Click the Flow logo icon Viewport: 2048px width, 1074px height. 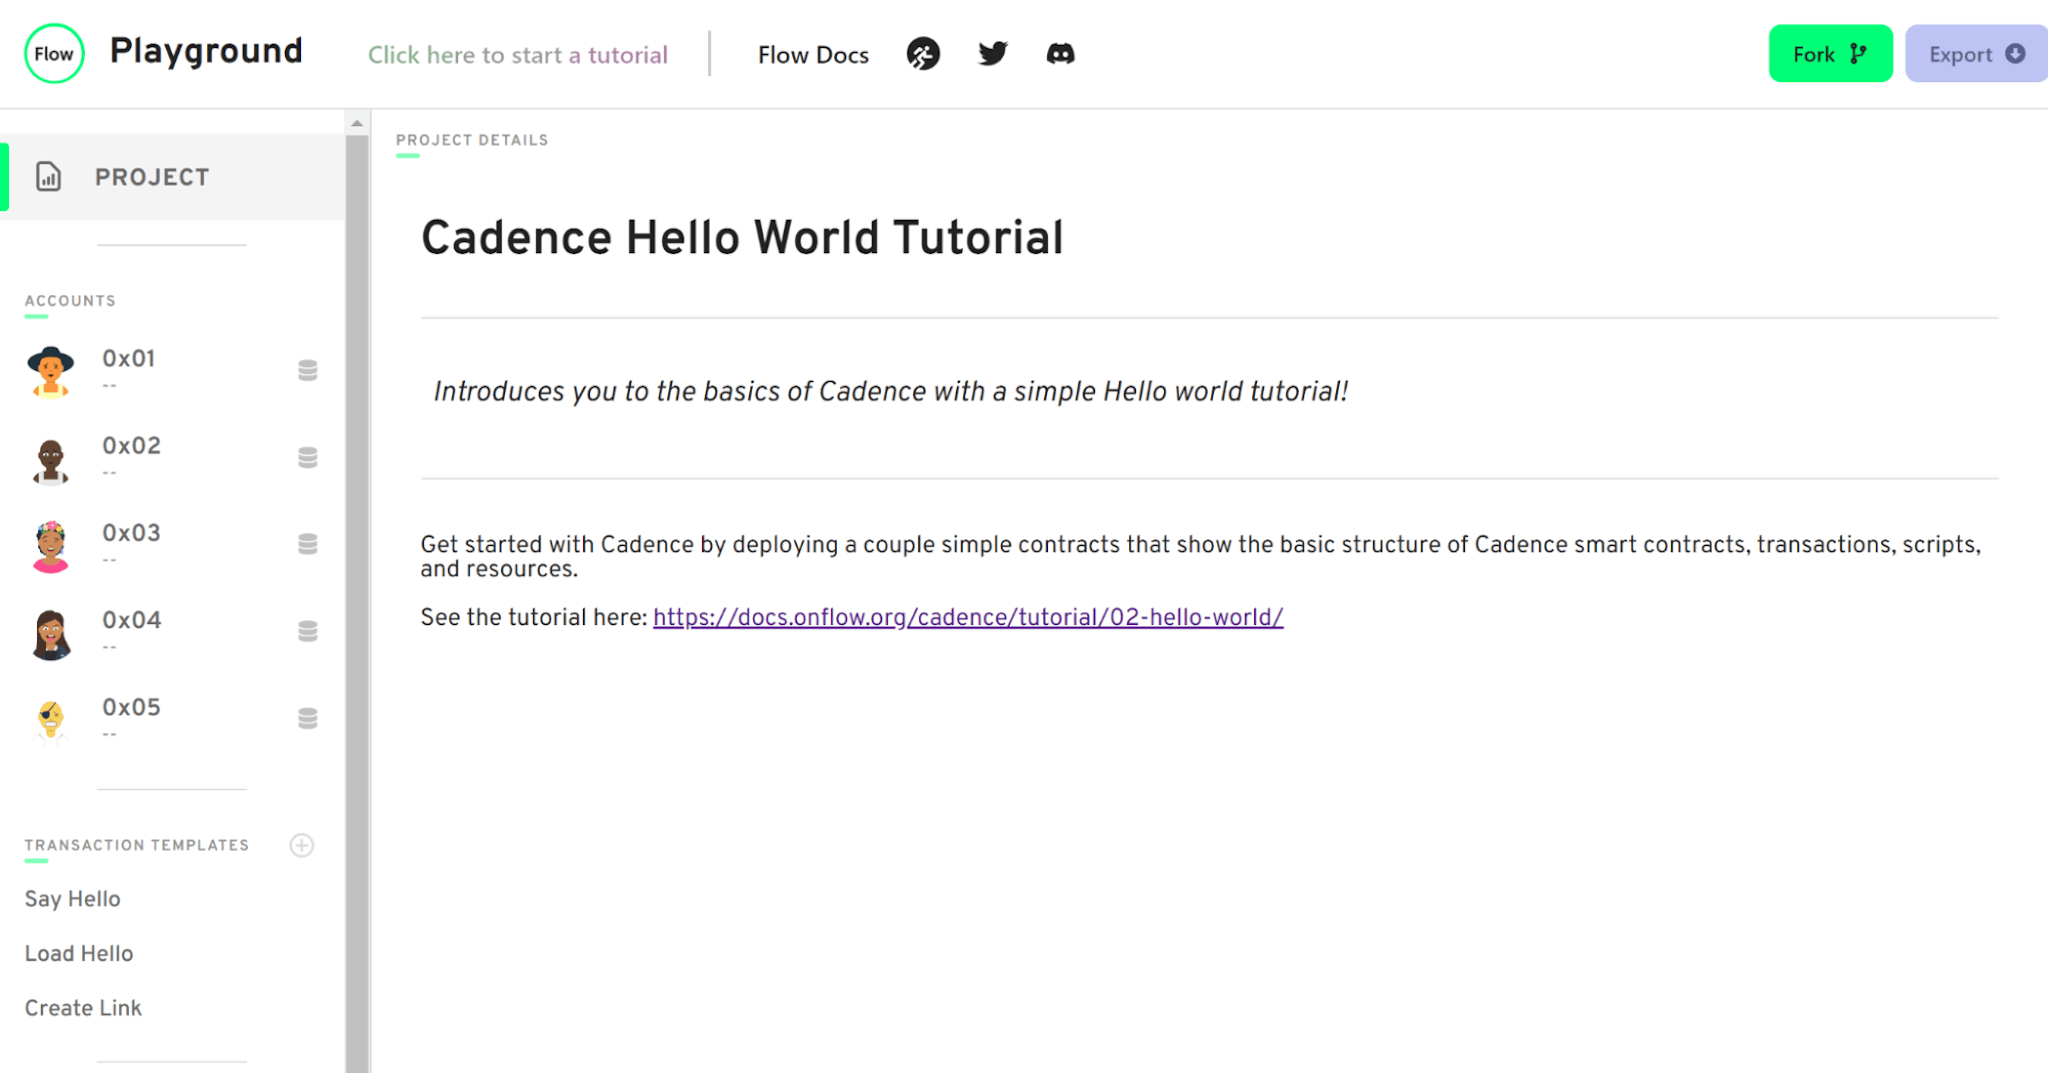53,53
